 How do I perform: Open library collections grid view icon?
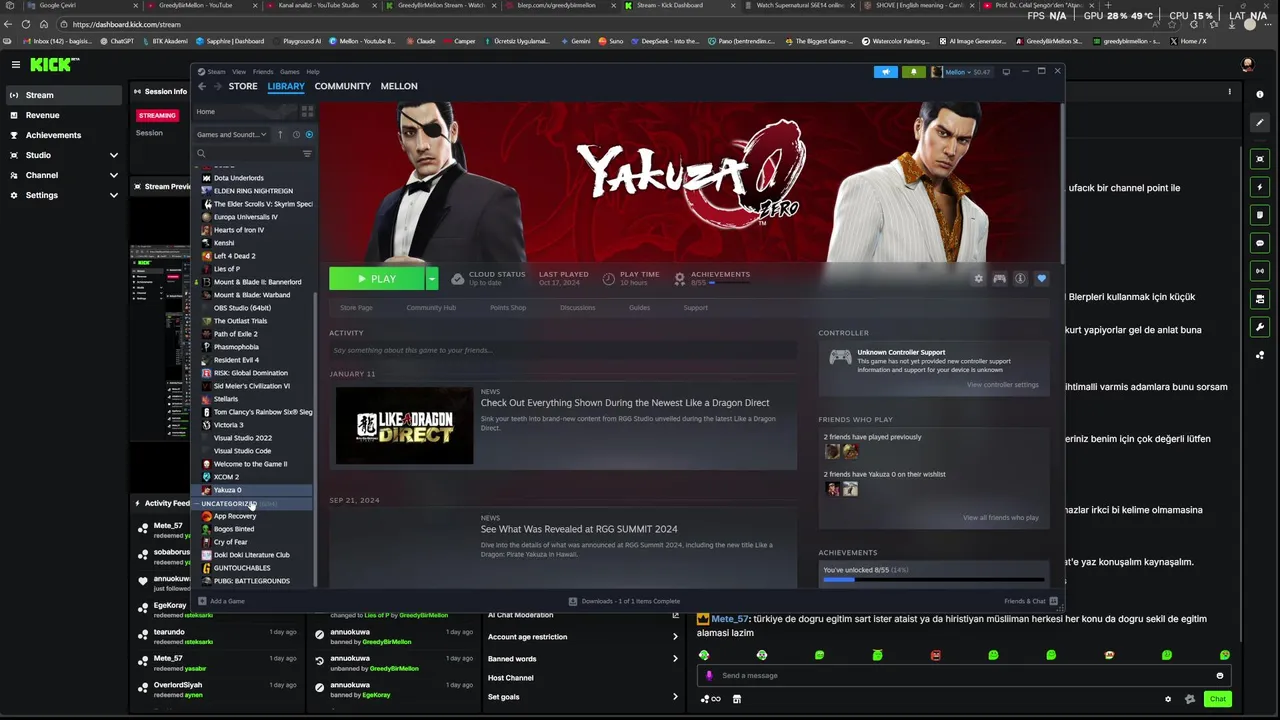tap(307, 111)
